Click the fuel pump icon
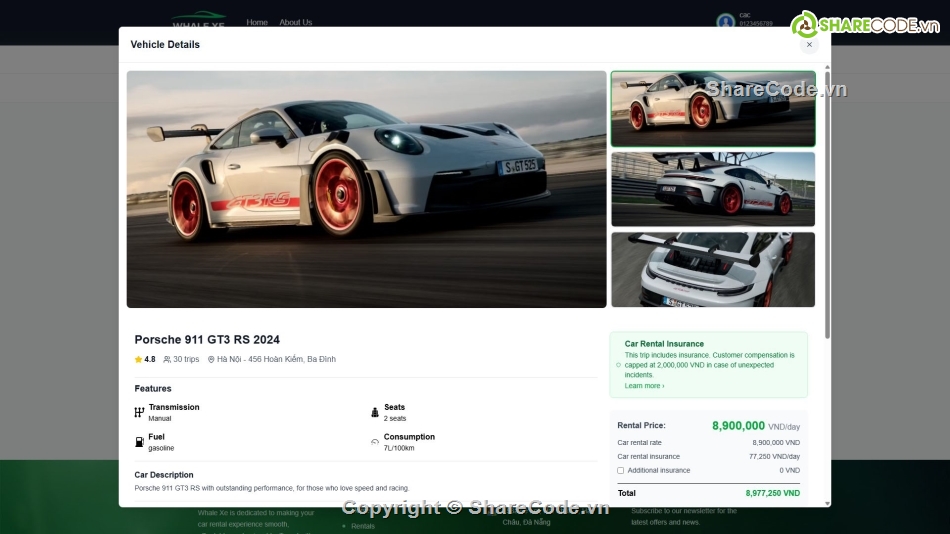The height and width of the screenshot is (534, 950). pos(139,442)
